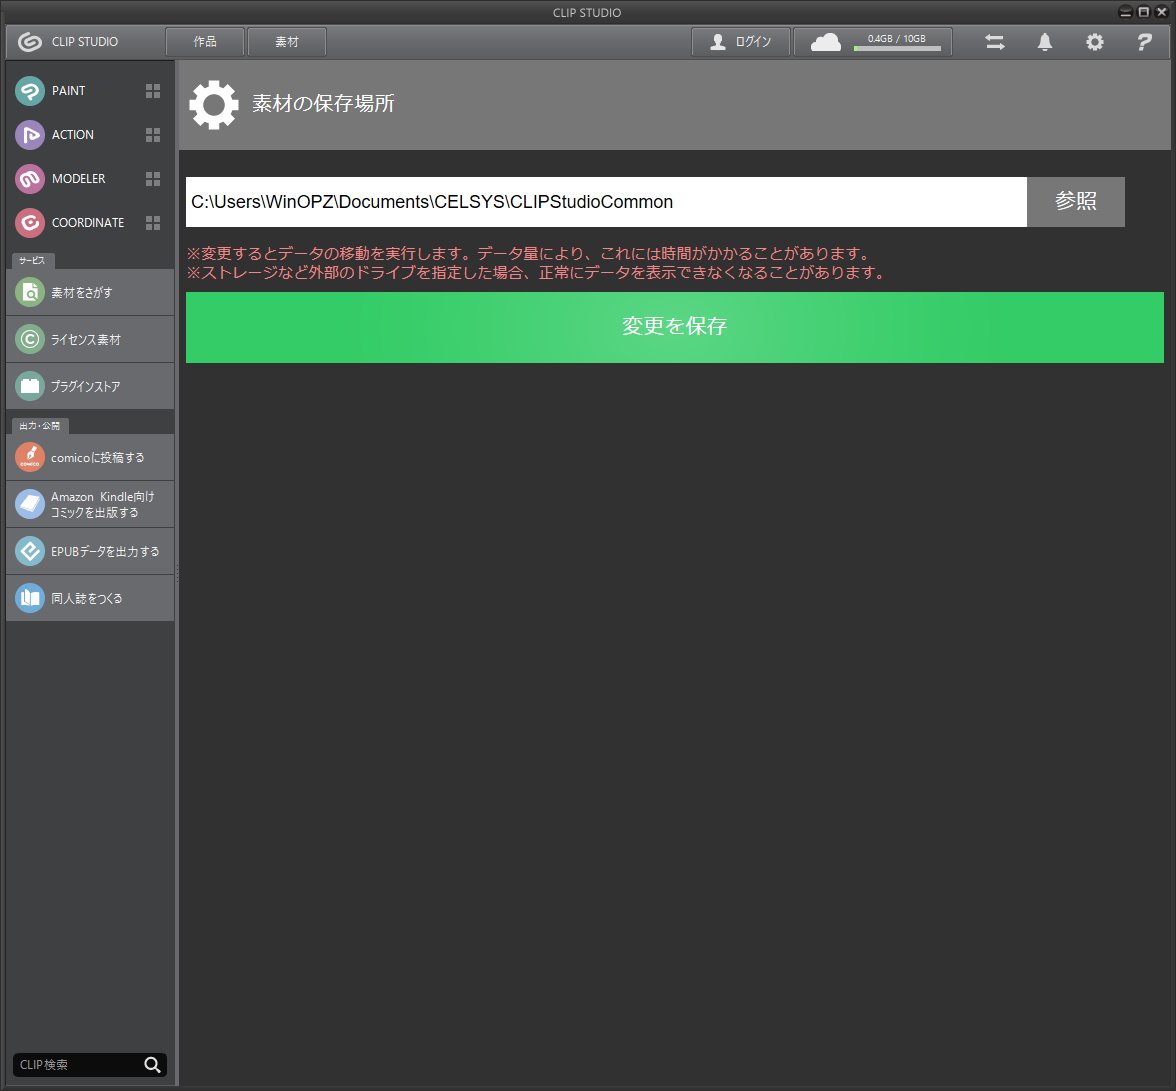This screenshot has width=1176, height=1091.
Task: Click the green 変更を保存 button
Action: click(674, 327)
